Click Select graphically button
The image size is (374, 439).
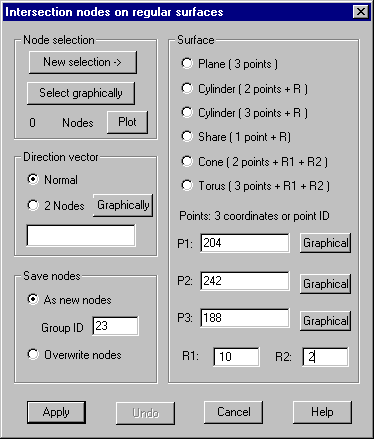click(x=81, y=93)
